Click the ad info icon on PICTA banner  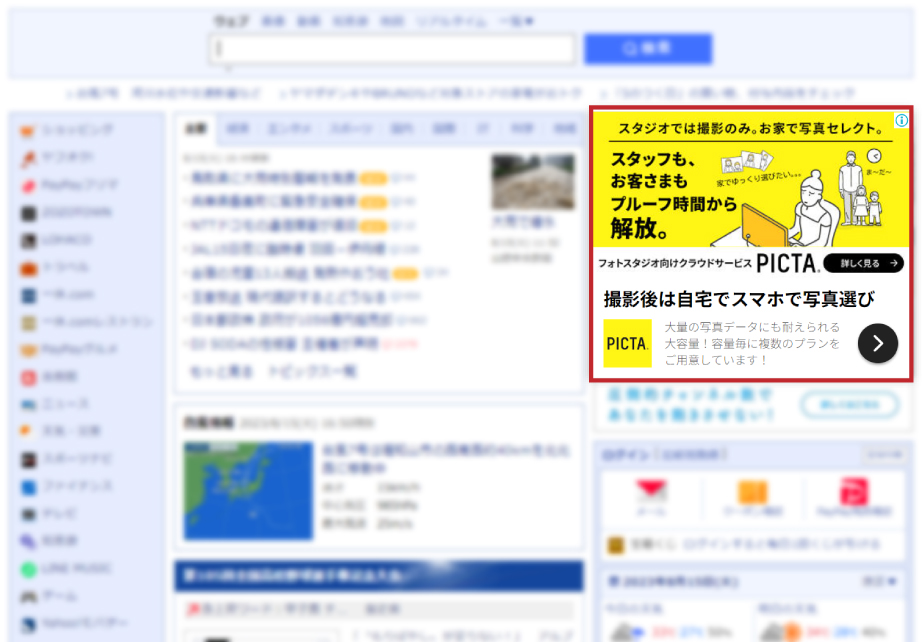click(x=901, y=121)
